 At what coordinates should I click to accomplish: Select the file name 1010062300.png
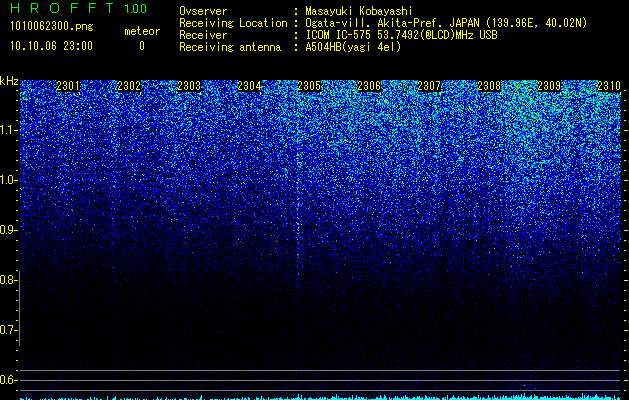click(x=52, y=26)
